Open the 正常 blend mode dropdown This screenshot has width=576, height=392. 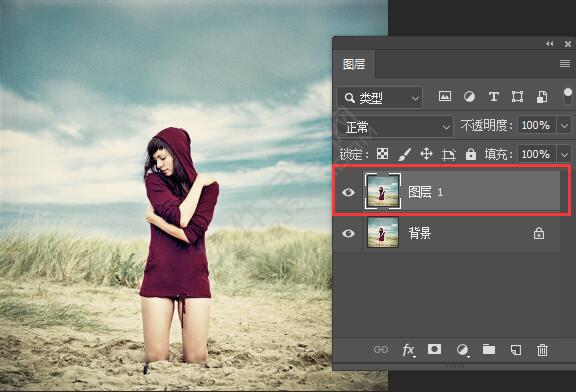[395, 127]
